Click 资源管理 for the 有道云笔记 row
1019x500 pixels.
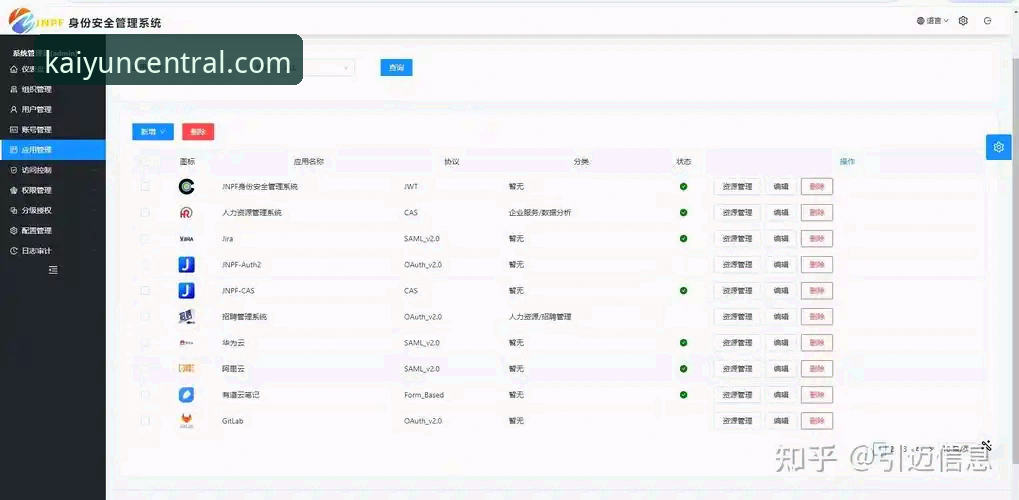point(737,395)
